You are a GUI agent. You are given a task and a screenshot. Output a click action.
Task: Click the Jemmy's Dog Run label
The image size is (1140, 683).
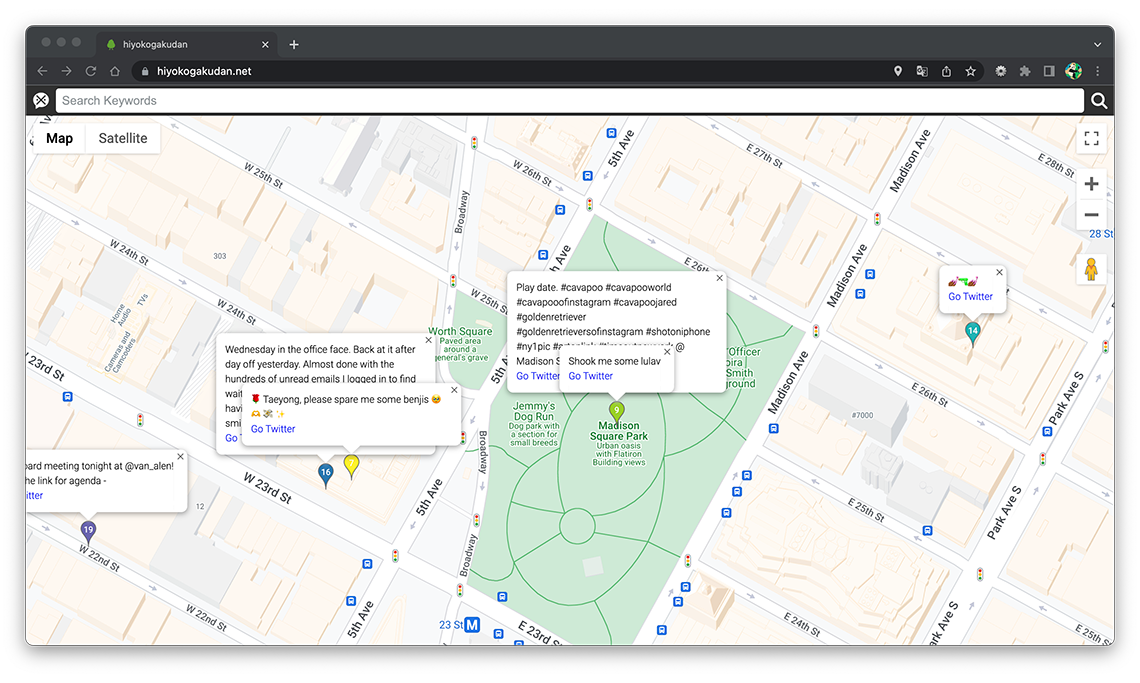pos(534,411)
